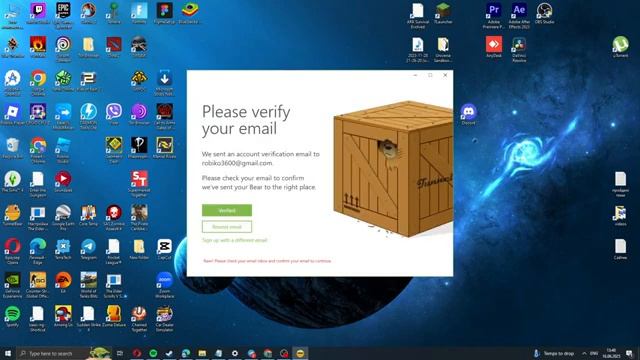Open Car Dealer Simulator desktop icon

point(164,319)
